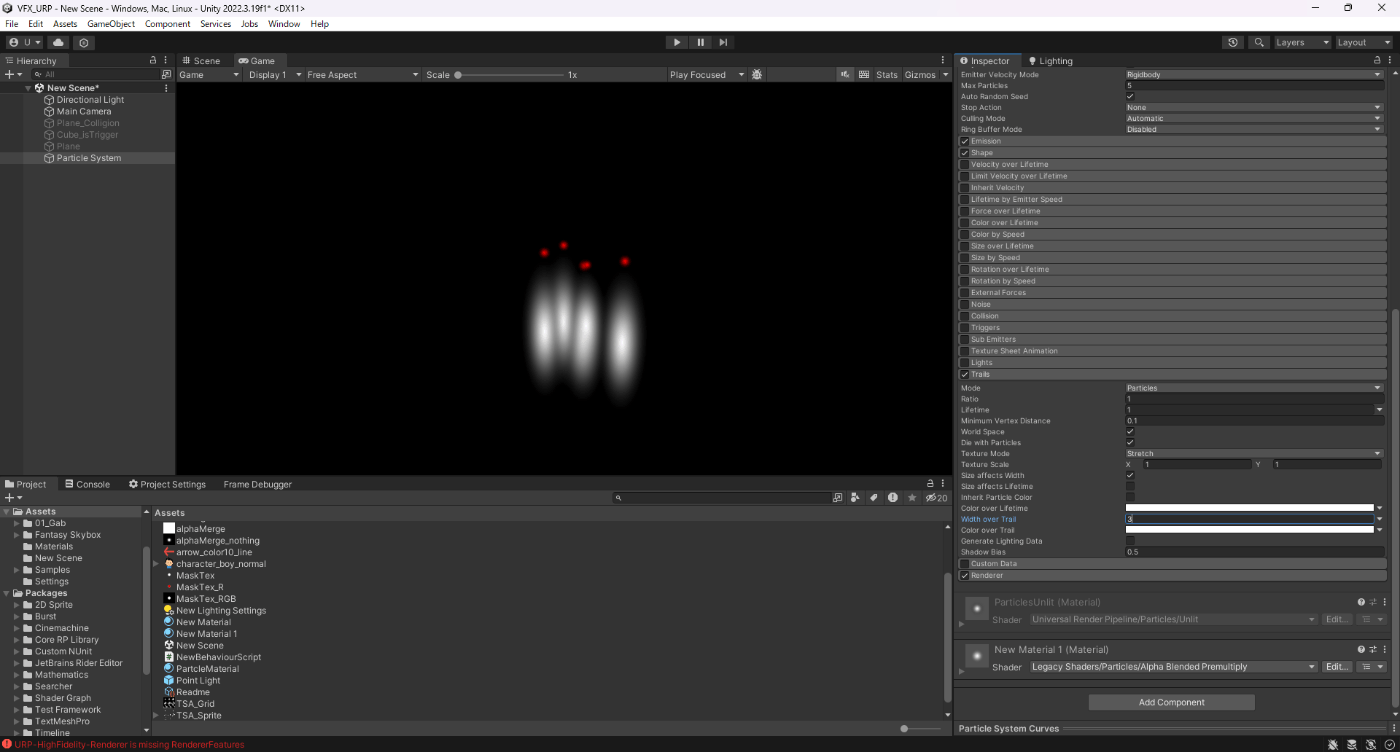1400x752 pixels.
Task: Click the Color over Lifetime swatch
Action: click(x=1249, y=508)
